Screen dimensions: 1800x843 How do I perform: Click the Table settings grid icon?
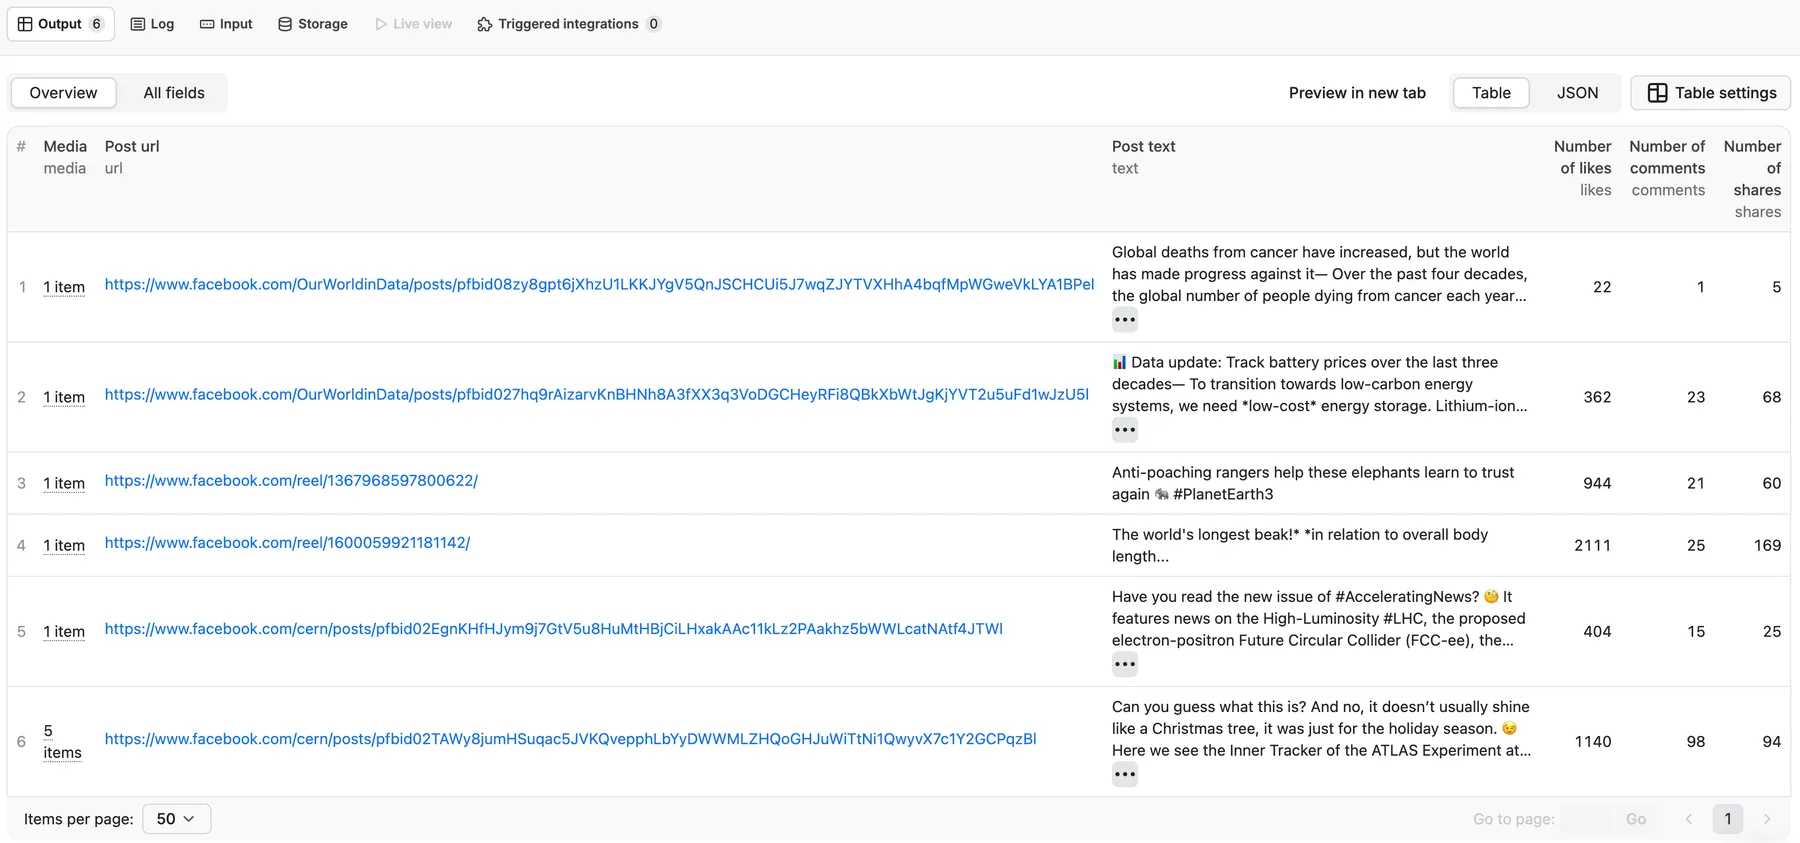click(x=1657, y=93)
